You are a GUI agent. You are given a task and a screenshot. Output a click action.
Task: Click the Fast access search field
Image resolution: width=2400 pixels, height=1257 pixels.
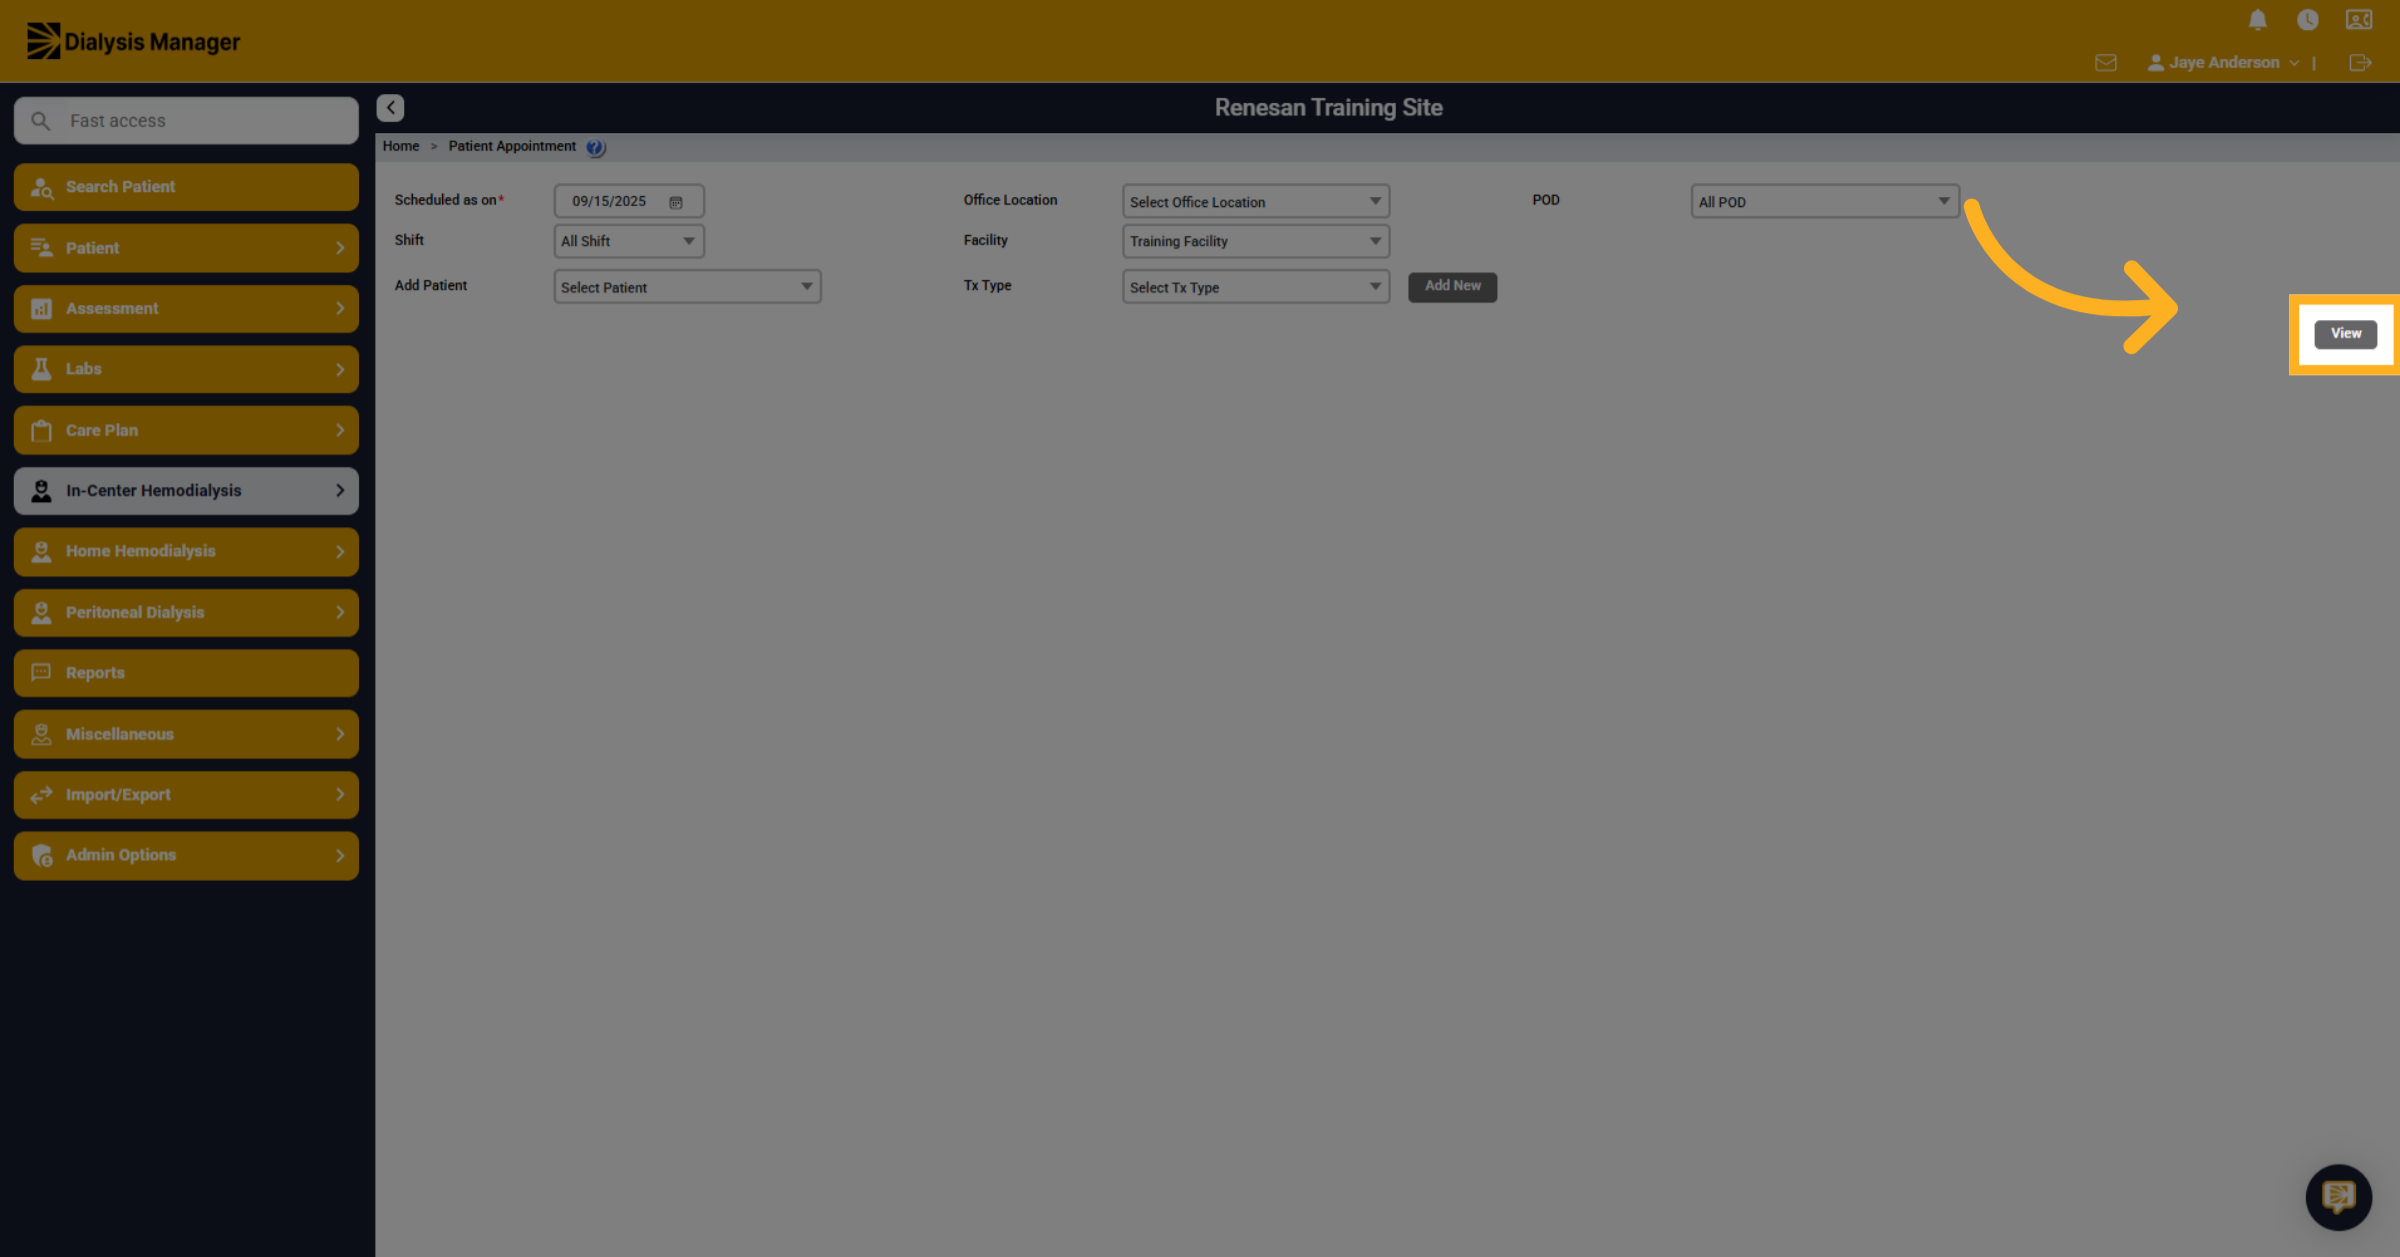pos(186,121)
